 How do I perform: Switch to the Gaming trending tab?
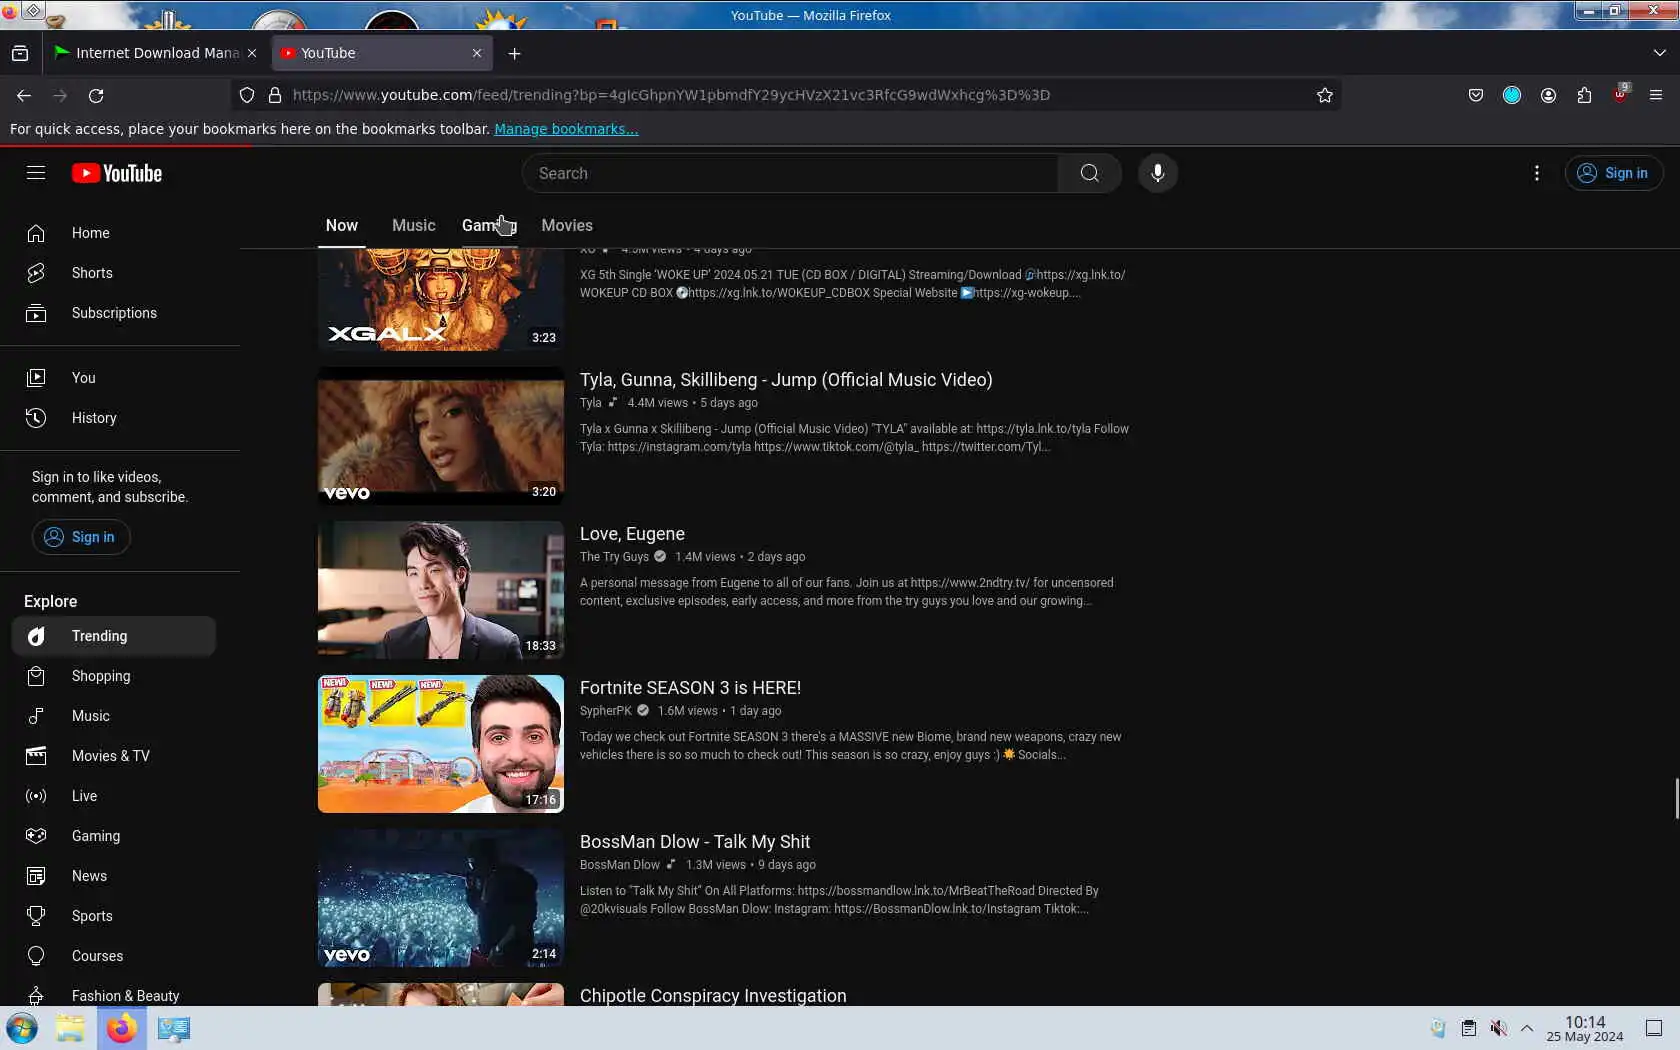[489, 226]
